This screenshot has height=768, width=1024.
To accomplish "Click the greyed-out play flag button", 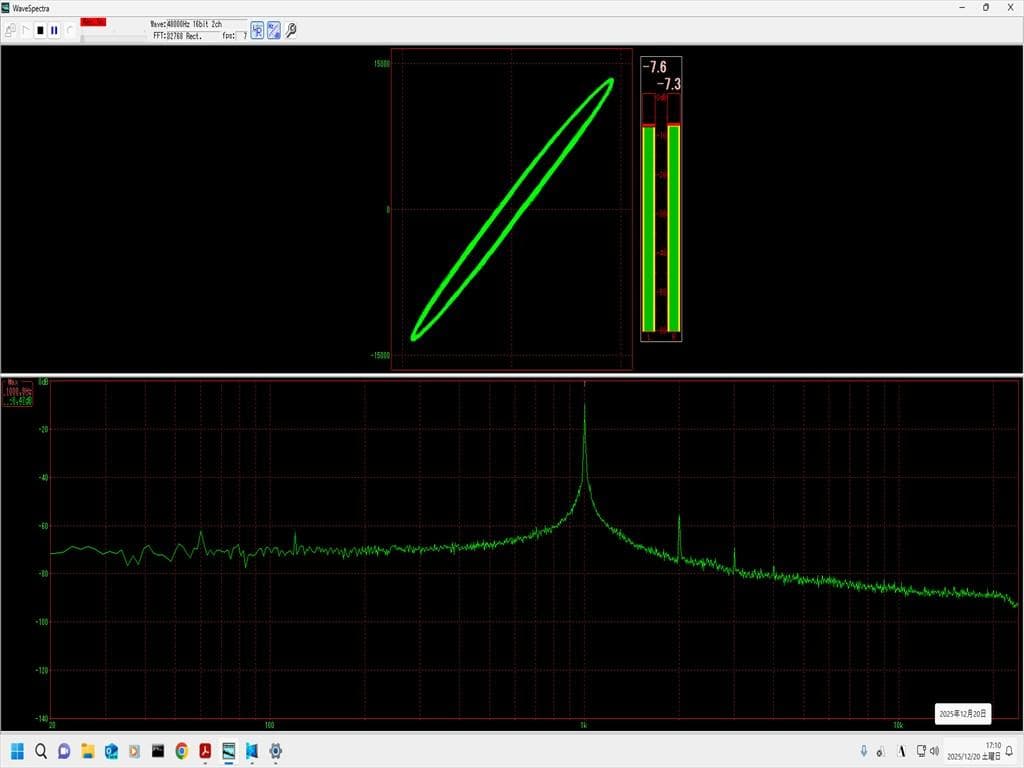I will pyautogui.click(x=26, y=31).
